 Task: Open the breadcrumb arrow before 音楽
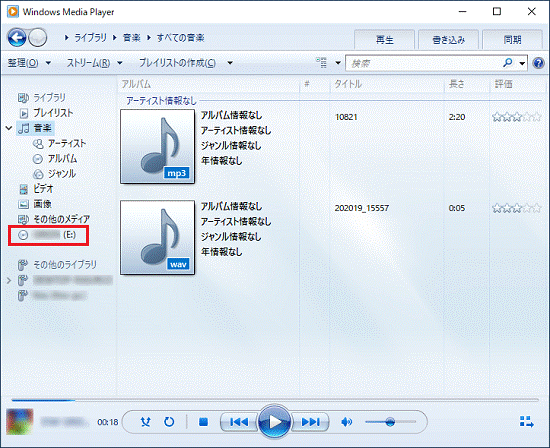tap(115, 38)
